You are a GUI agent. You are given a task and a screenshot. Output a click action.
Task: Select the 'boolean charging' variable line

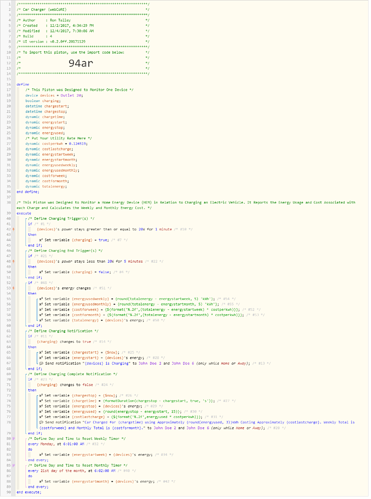[43, 101]
